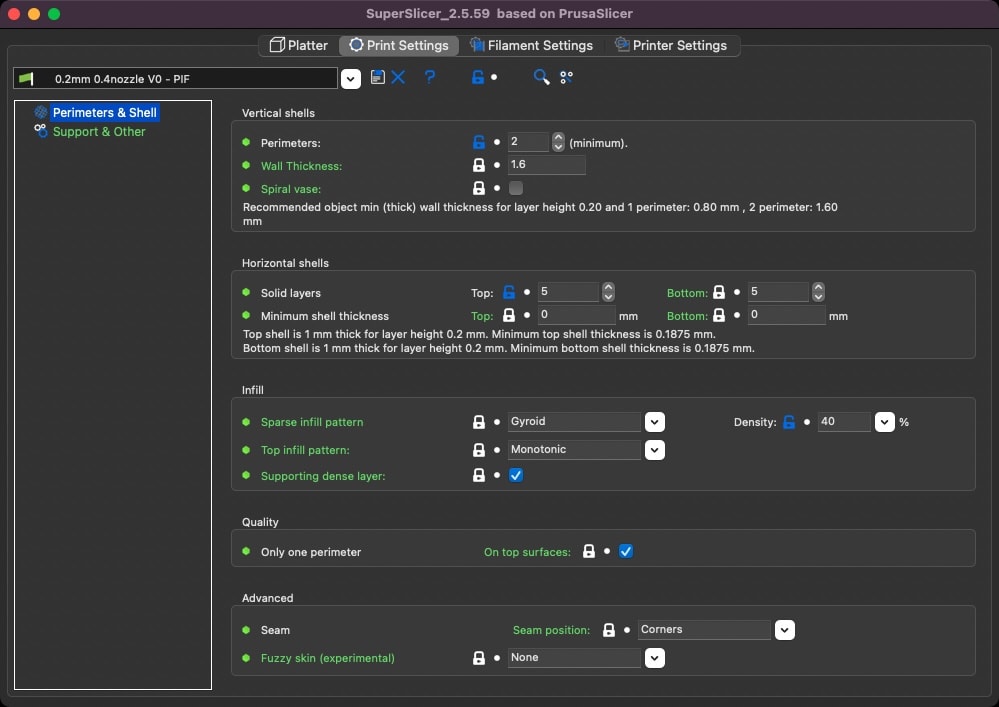Image resolution: width=999 pixels, height=707 pixels.
Task: Click the On top surfaces lock icon
Action: pos(589,552)
